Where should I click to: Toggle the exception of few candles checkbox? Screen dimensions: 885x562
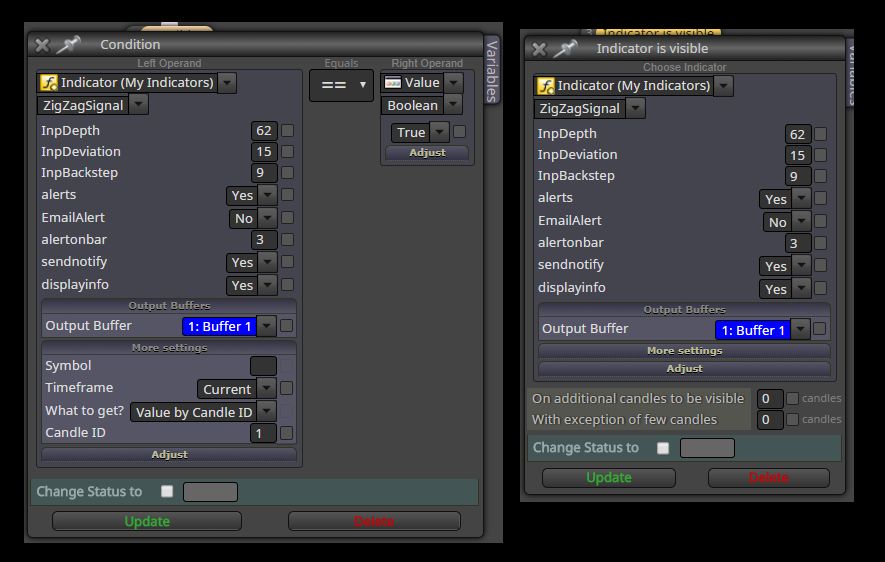tap(792, 420)
